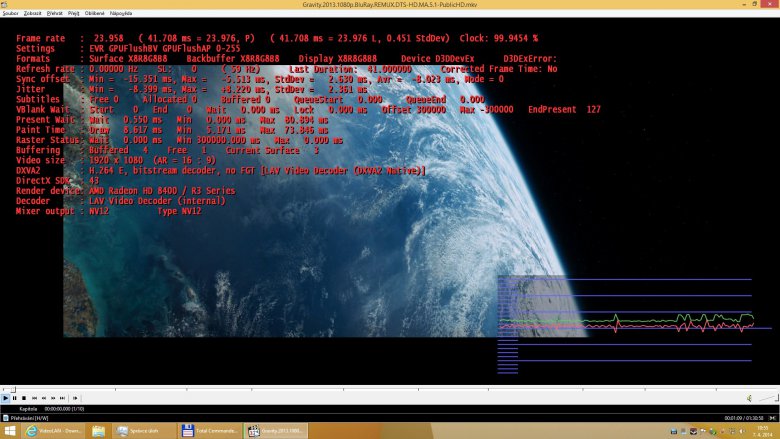This screenshot has height=439, width=780.
Task: Switch to Total Commander taskbar item
Action: click(210, 431)
